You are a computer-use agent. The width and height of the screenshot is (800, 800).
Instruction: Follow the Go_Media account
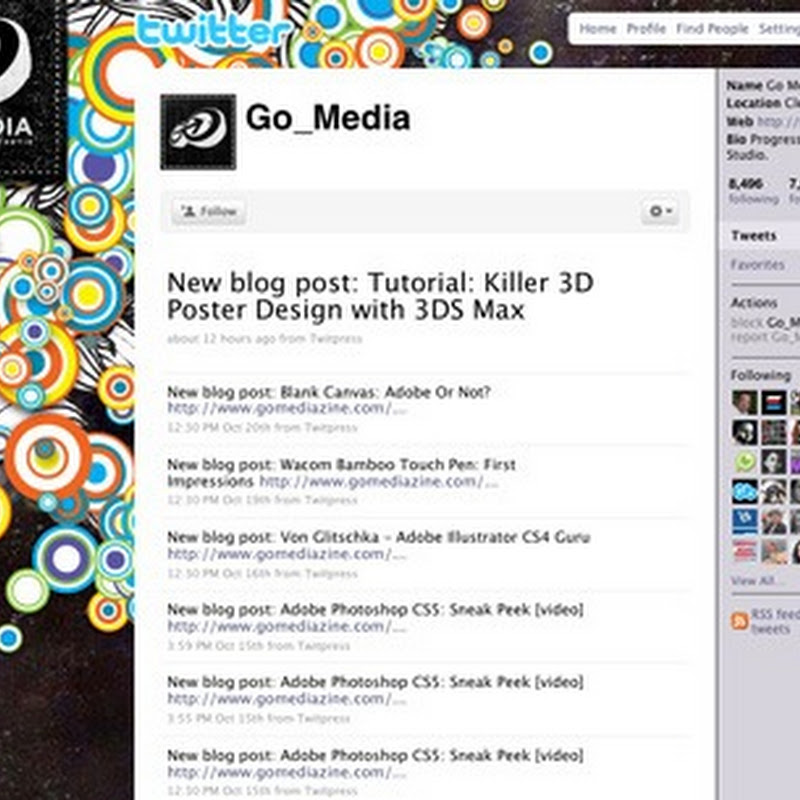click(209, 211)
